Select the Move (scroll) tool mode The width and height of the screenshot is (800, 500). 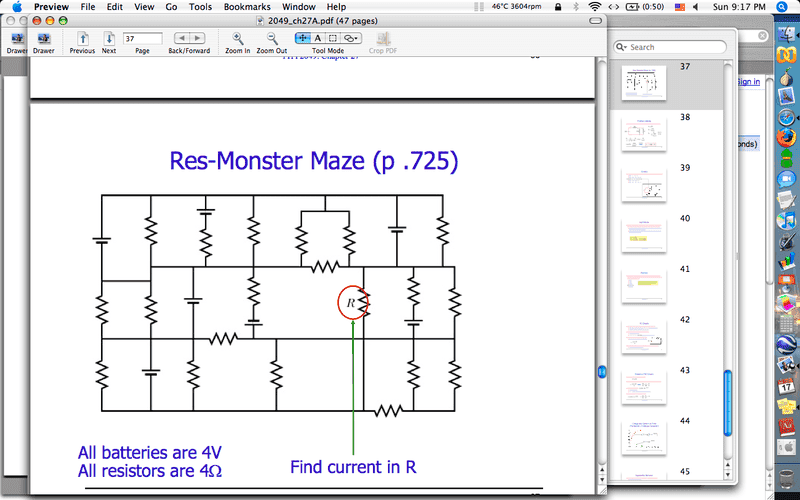coord(303,38)
